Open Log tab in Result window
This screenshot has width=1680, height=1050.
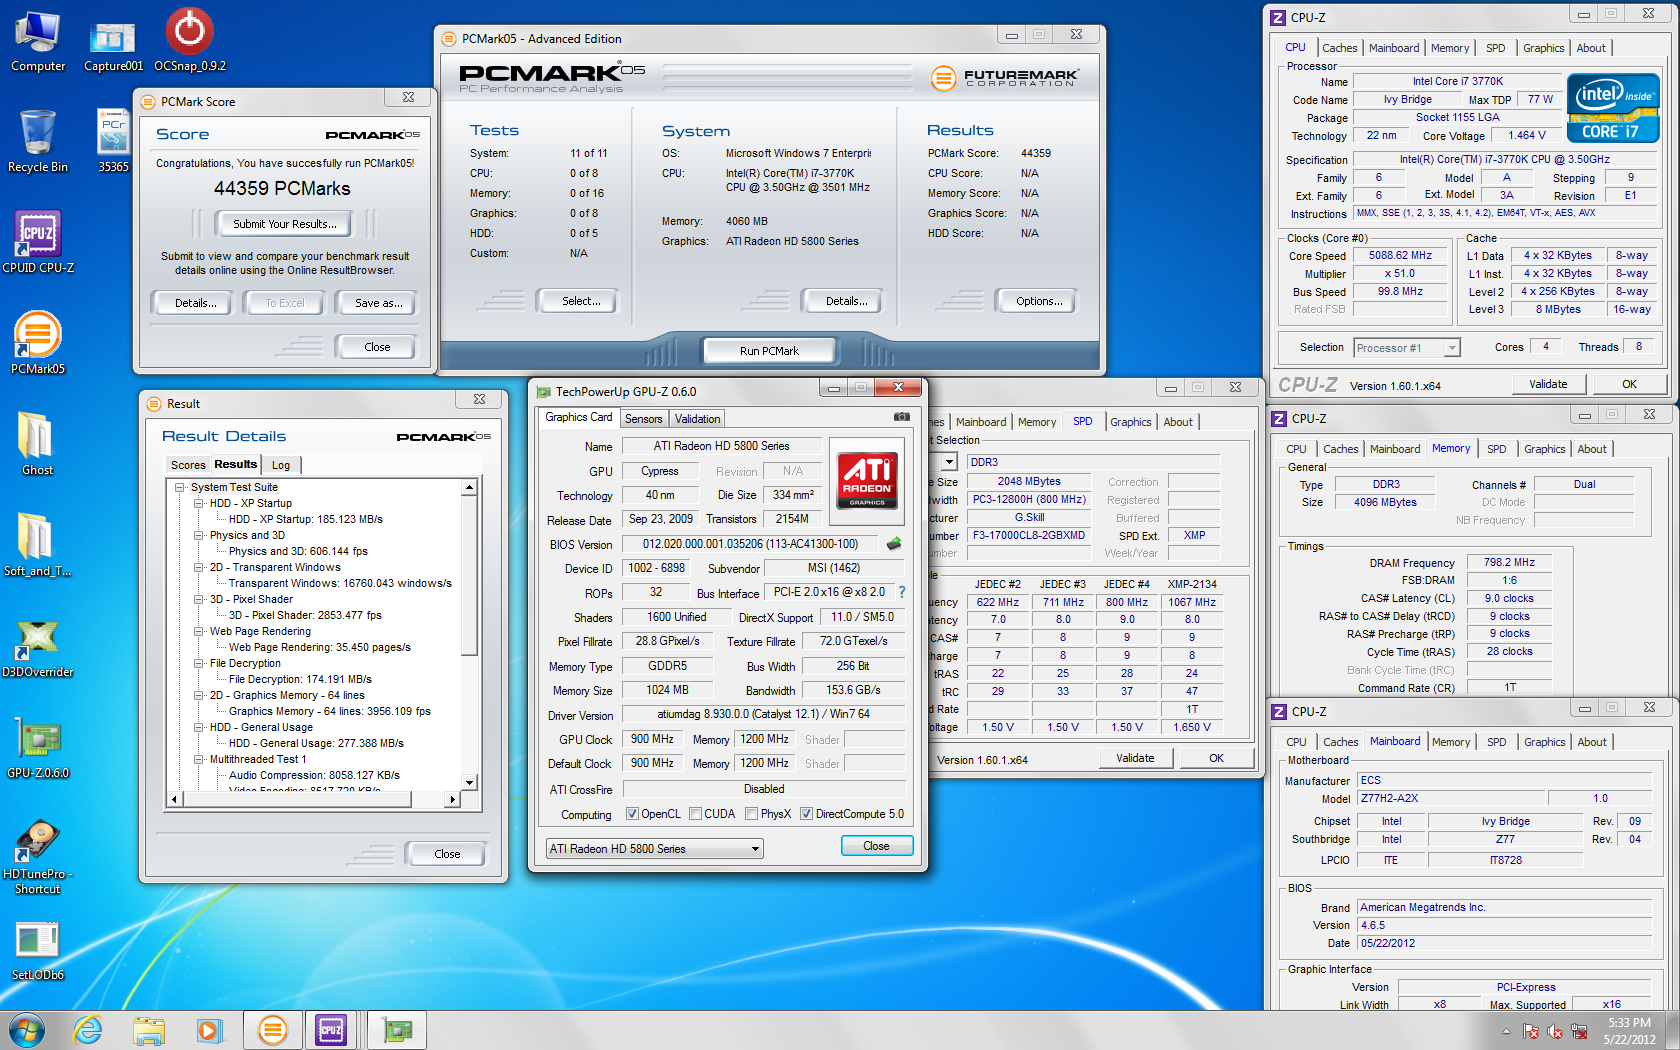(x=281, y=465)
